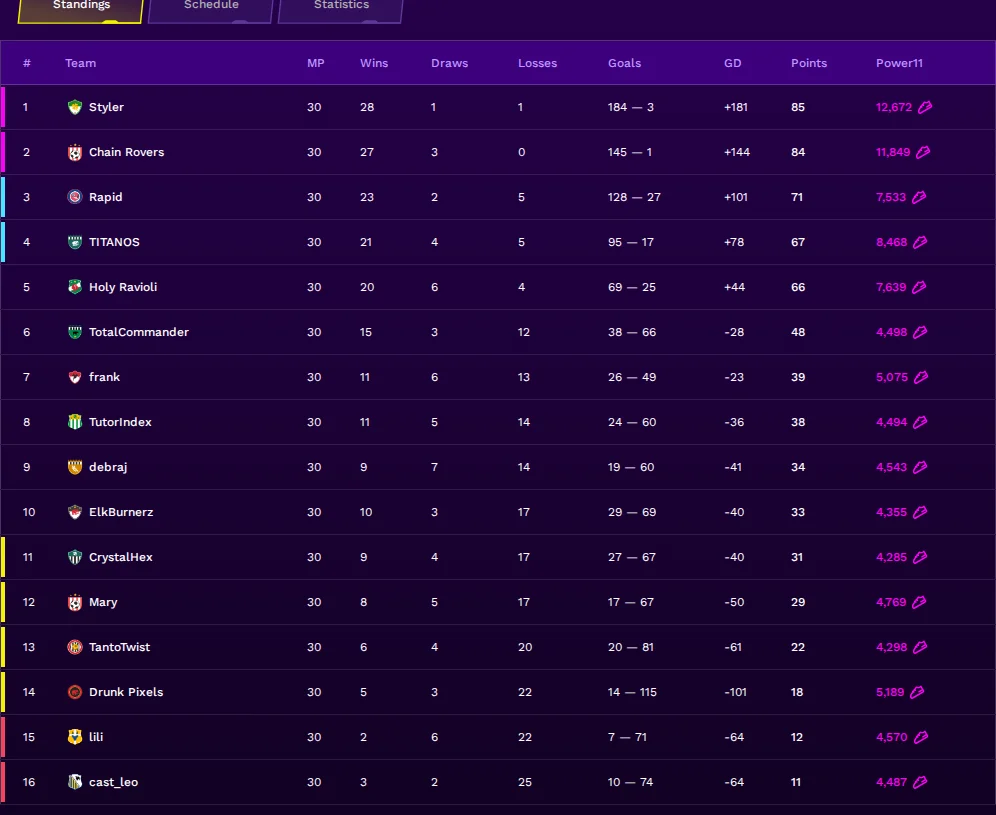
Task: Click the TutorIndex team crest icon
Action: 75,422
